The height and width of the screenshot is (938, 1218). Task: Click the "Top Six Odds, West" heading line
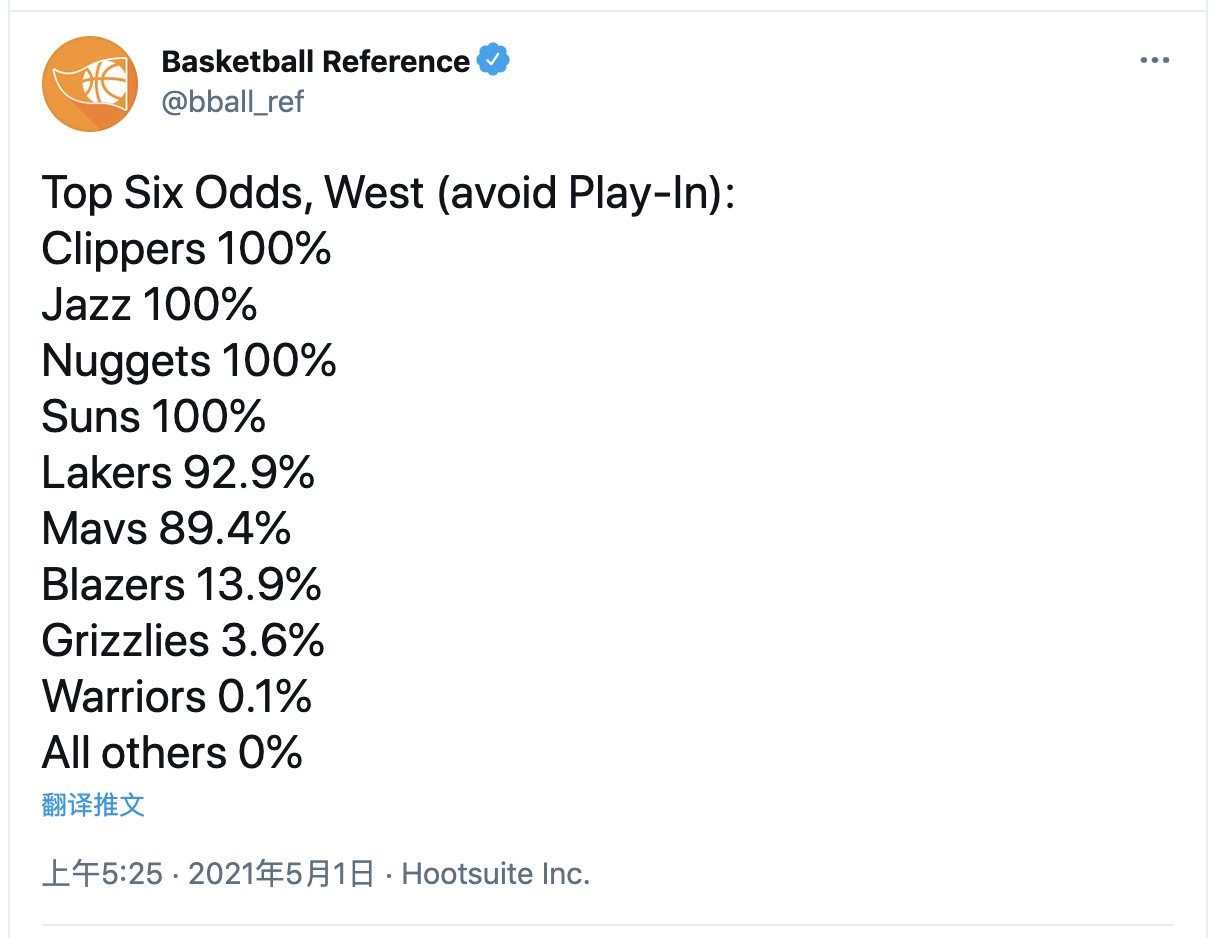point(388,193)
